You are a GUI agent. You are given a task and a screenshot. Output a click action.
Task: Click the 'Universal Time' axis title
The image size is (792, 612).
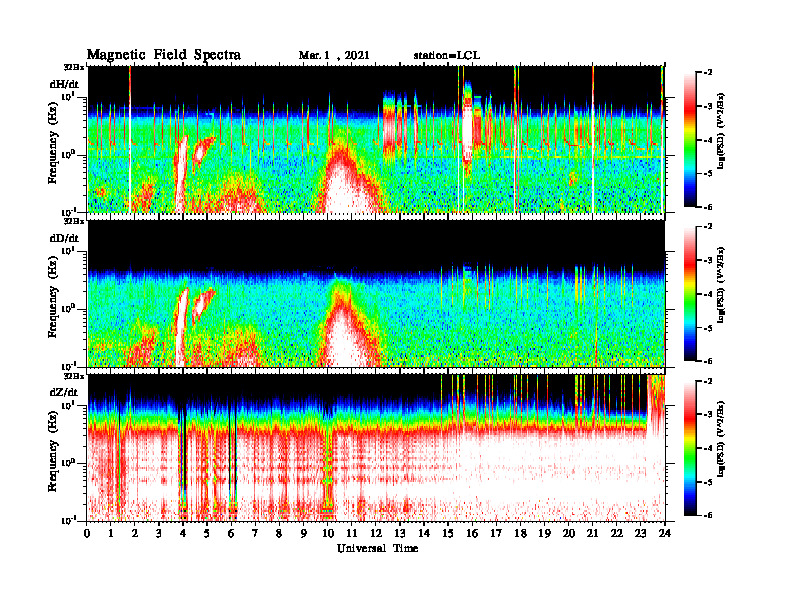click(377, 548)
